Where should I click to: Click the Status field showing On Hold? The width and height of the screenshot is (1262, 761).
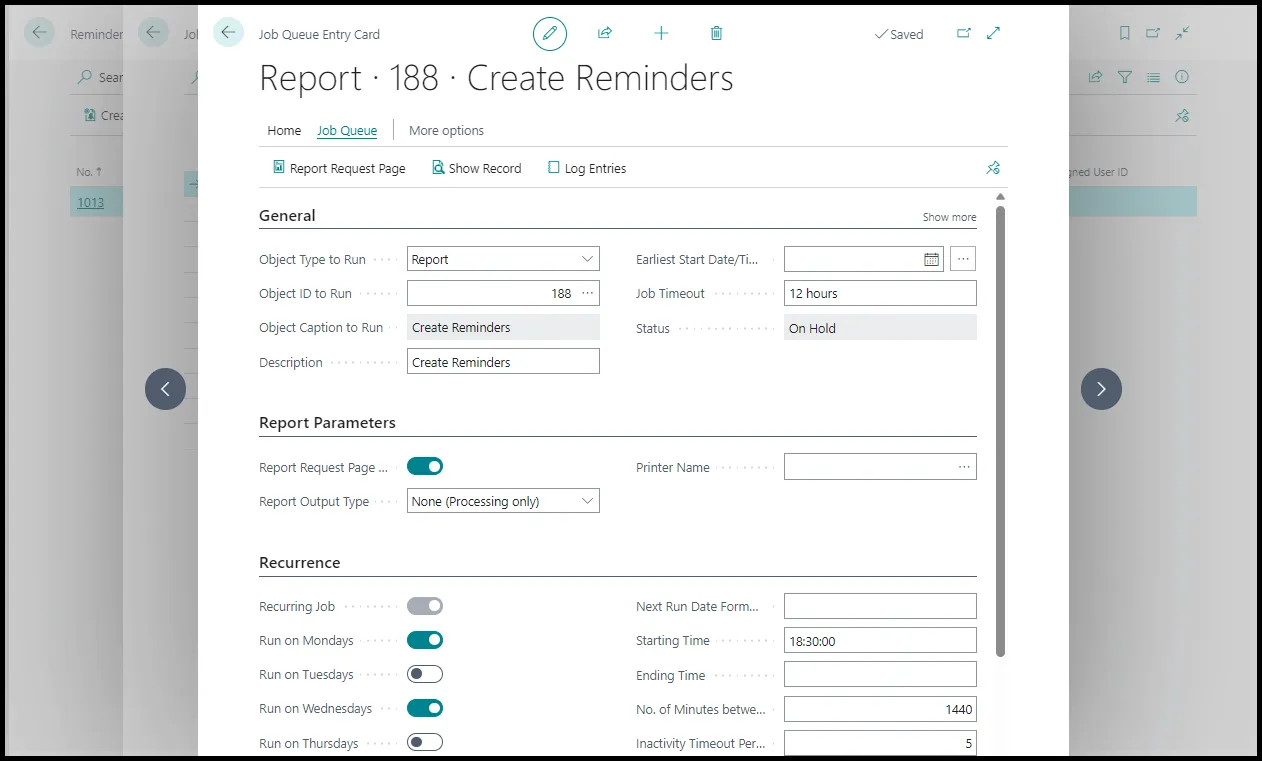coord(880,328)
